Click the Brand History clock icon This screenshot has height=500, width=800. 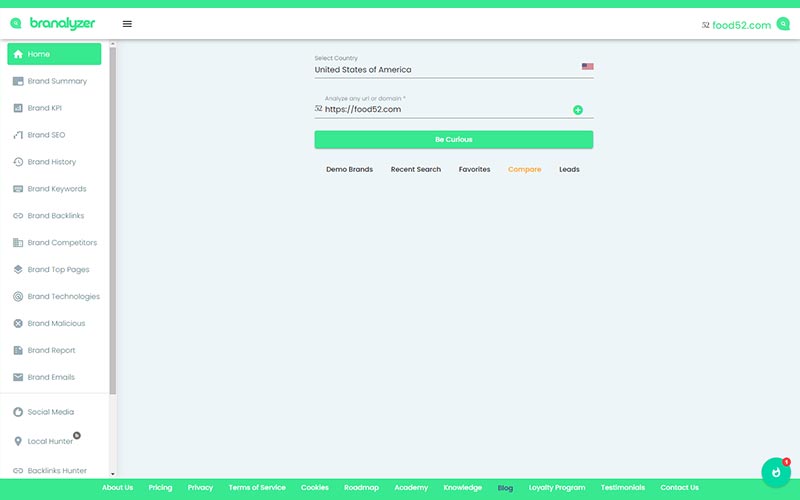18,162
